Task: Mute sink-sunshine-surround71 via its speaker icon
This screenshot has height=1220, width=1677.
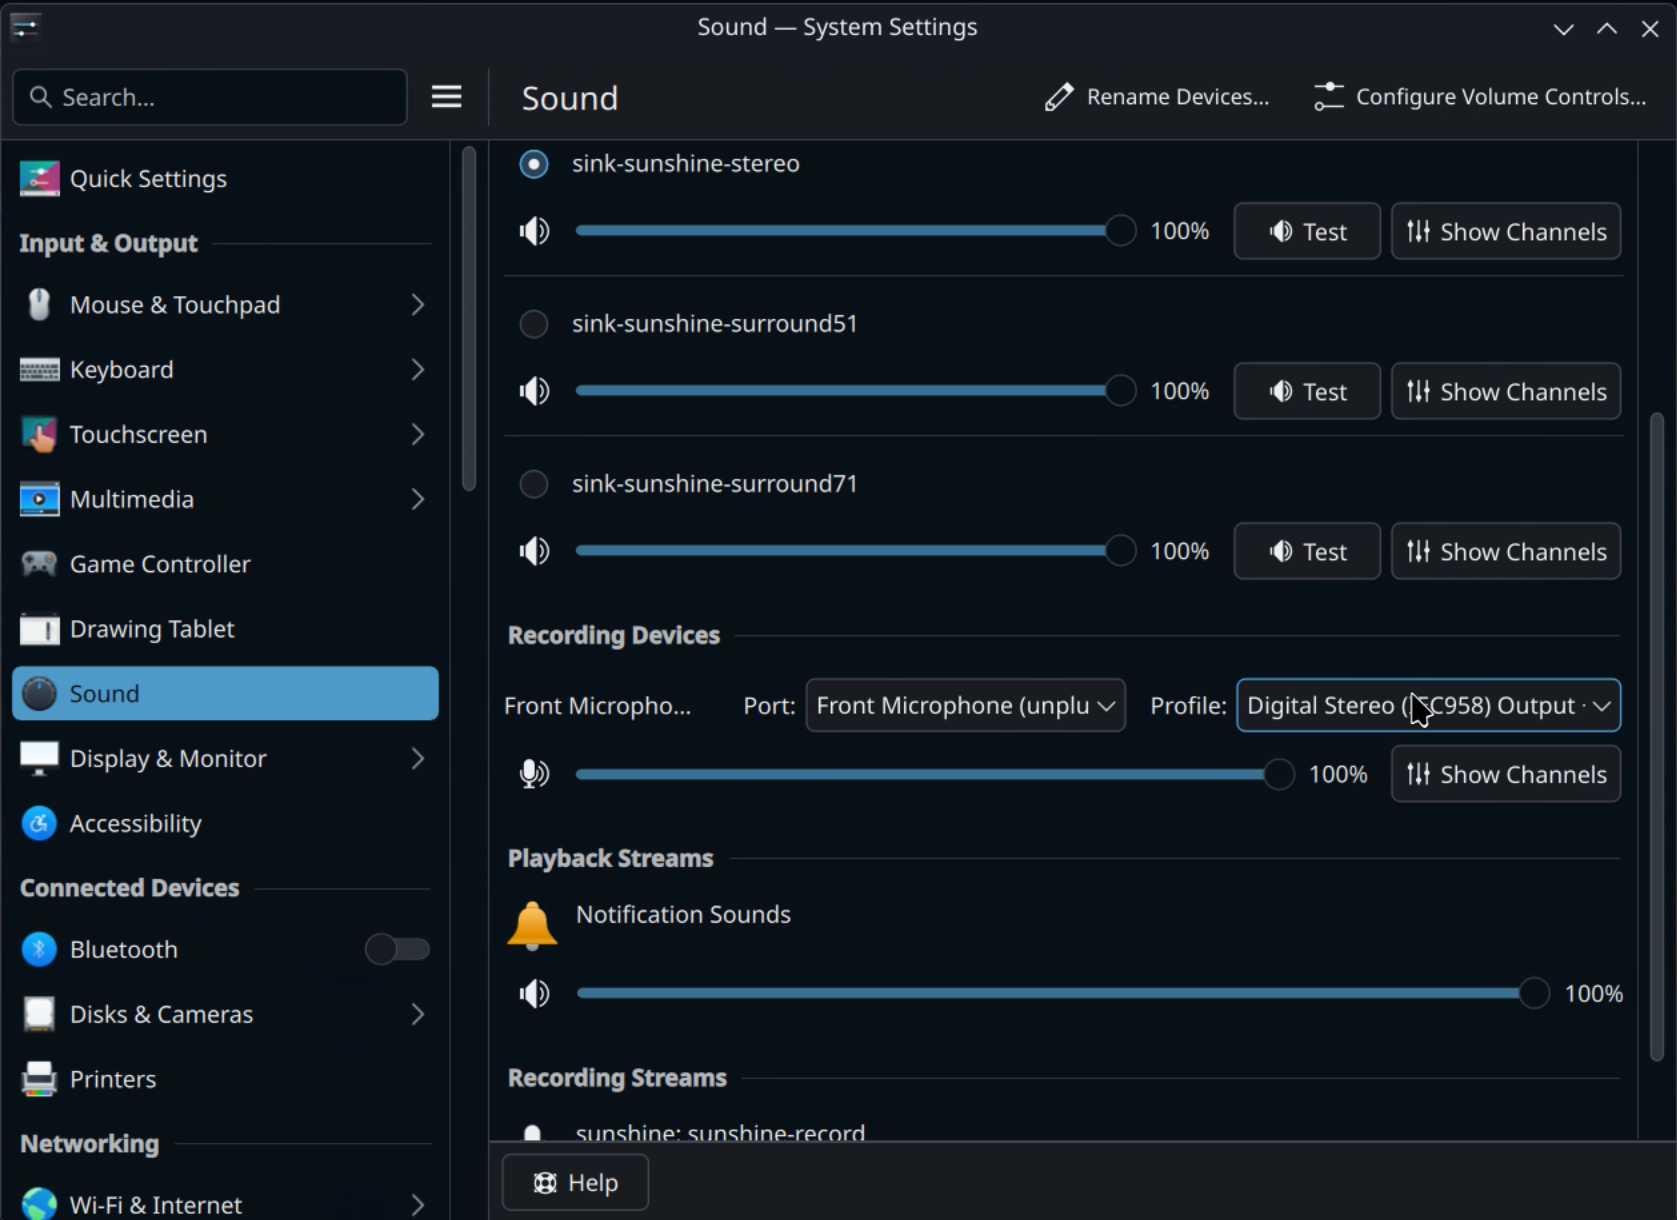Action: point(534,551)
